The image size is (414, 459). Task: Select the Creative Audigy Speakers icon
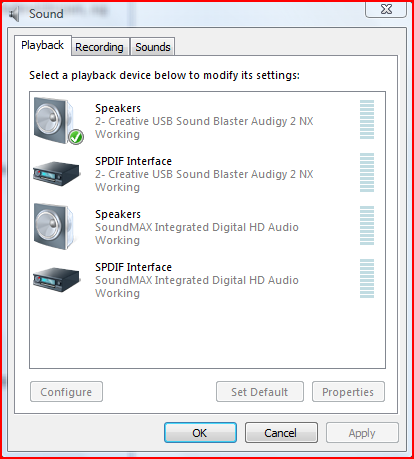(57, 120)
